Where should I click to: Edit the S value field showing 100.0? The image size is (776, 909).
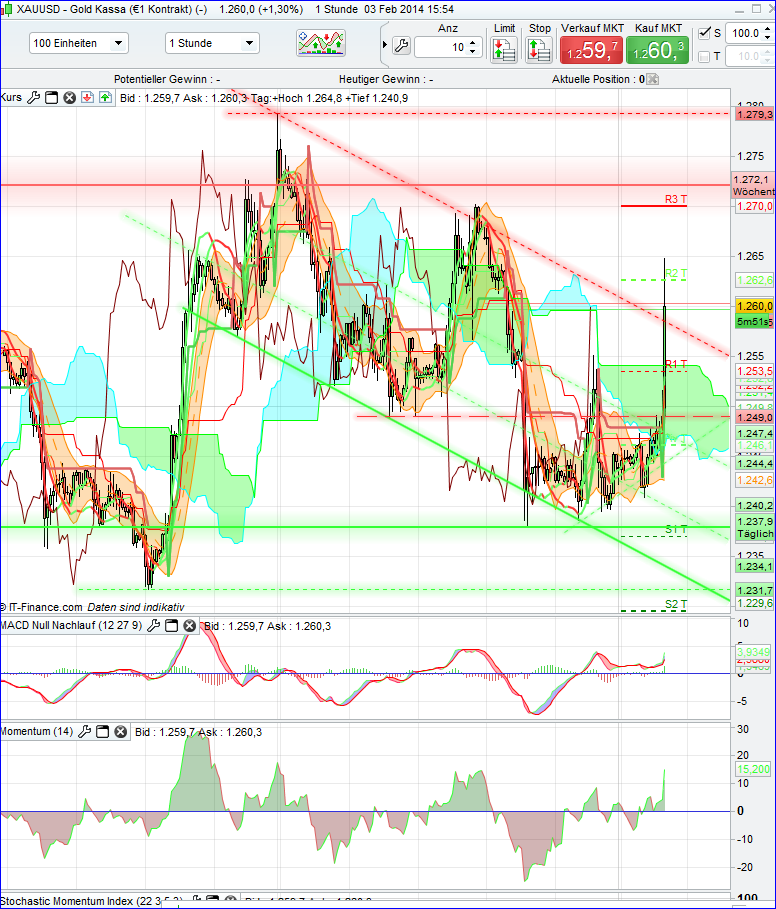click(x=744, y=33)
